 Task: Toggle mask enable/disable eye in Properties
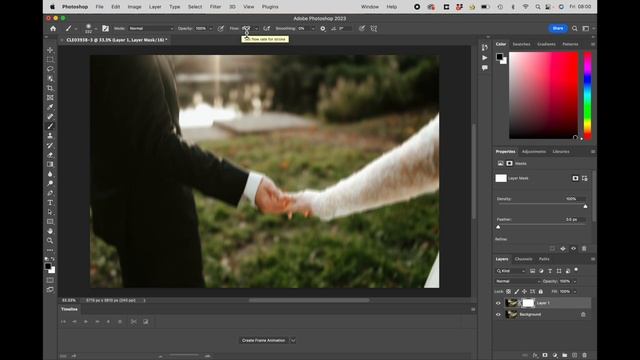[573, 248]
